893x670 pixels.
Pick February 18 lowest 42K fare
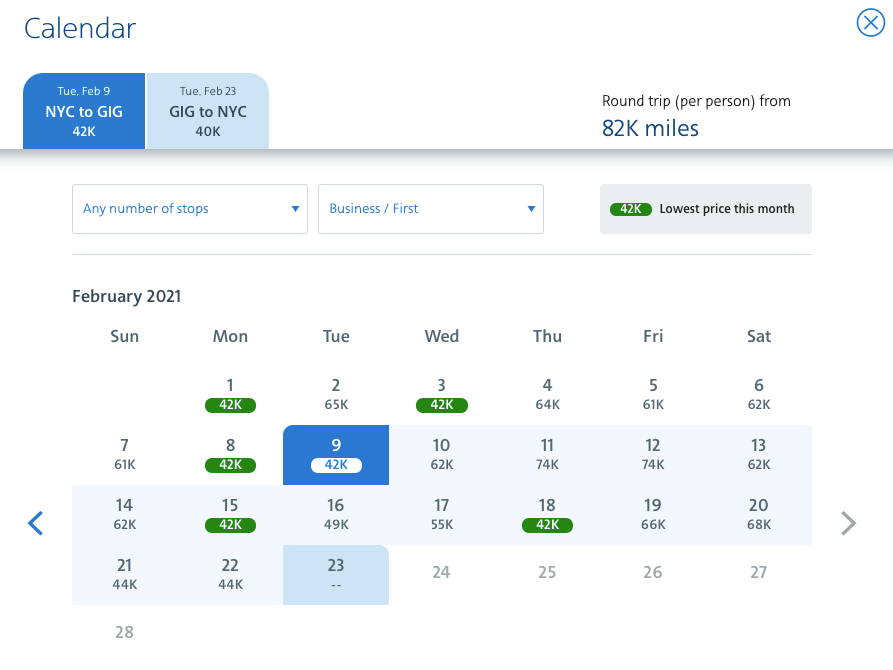pos(547,514)
